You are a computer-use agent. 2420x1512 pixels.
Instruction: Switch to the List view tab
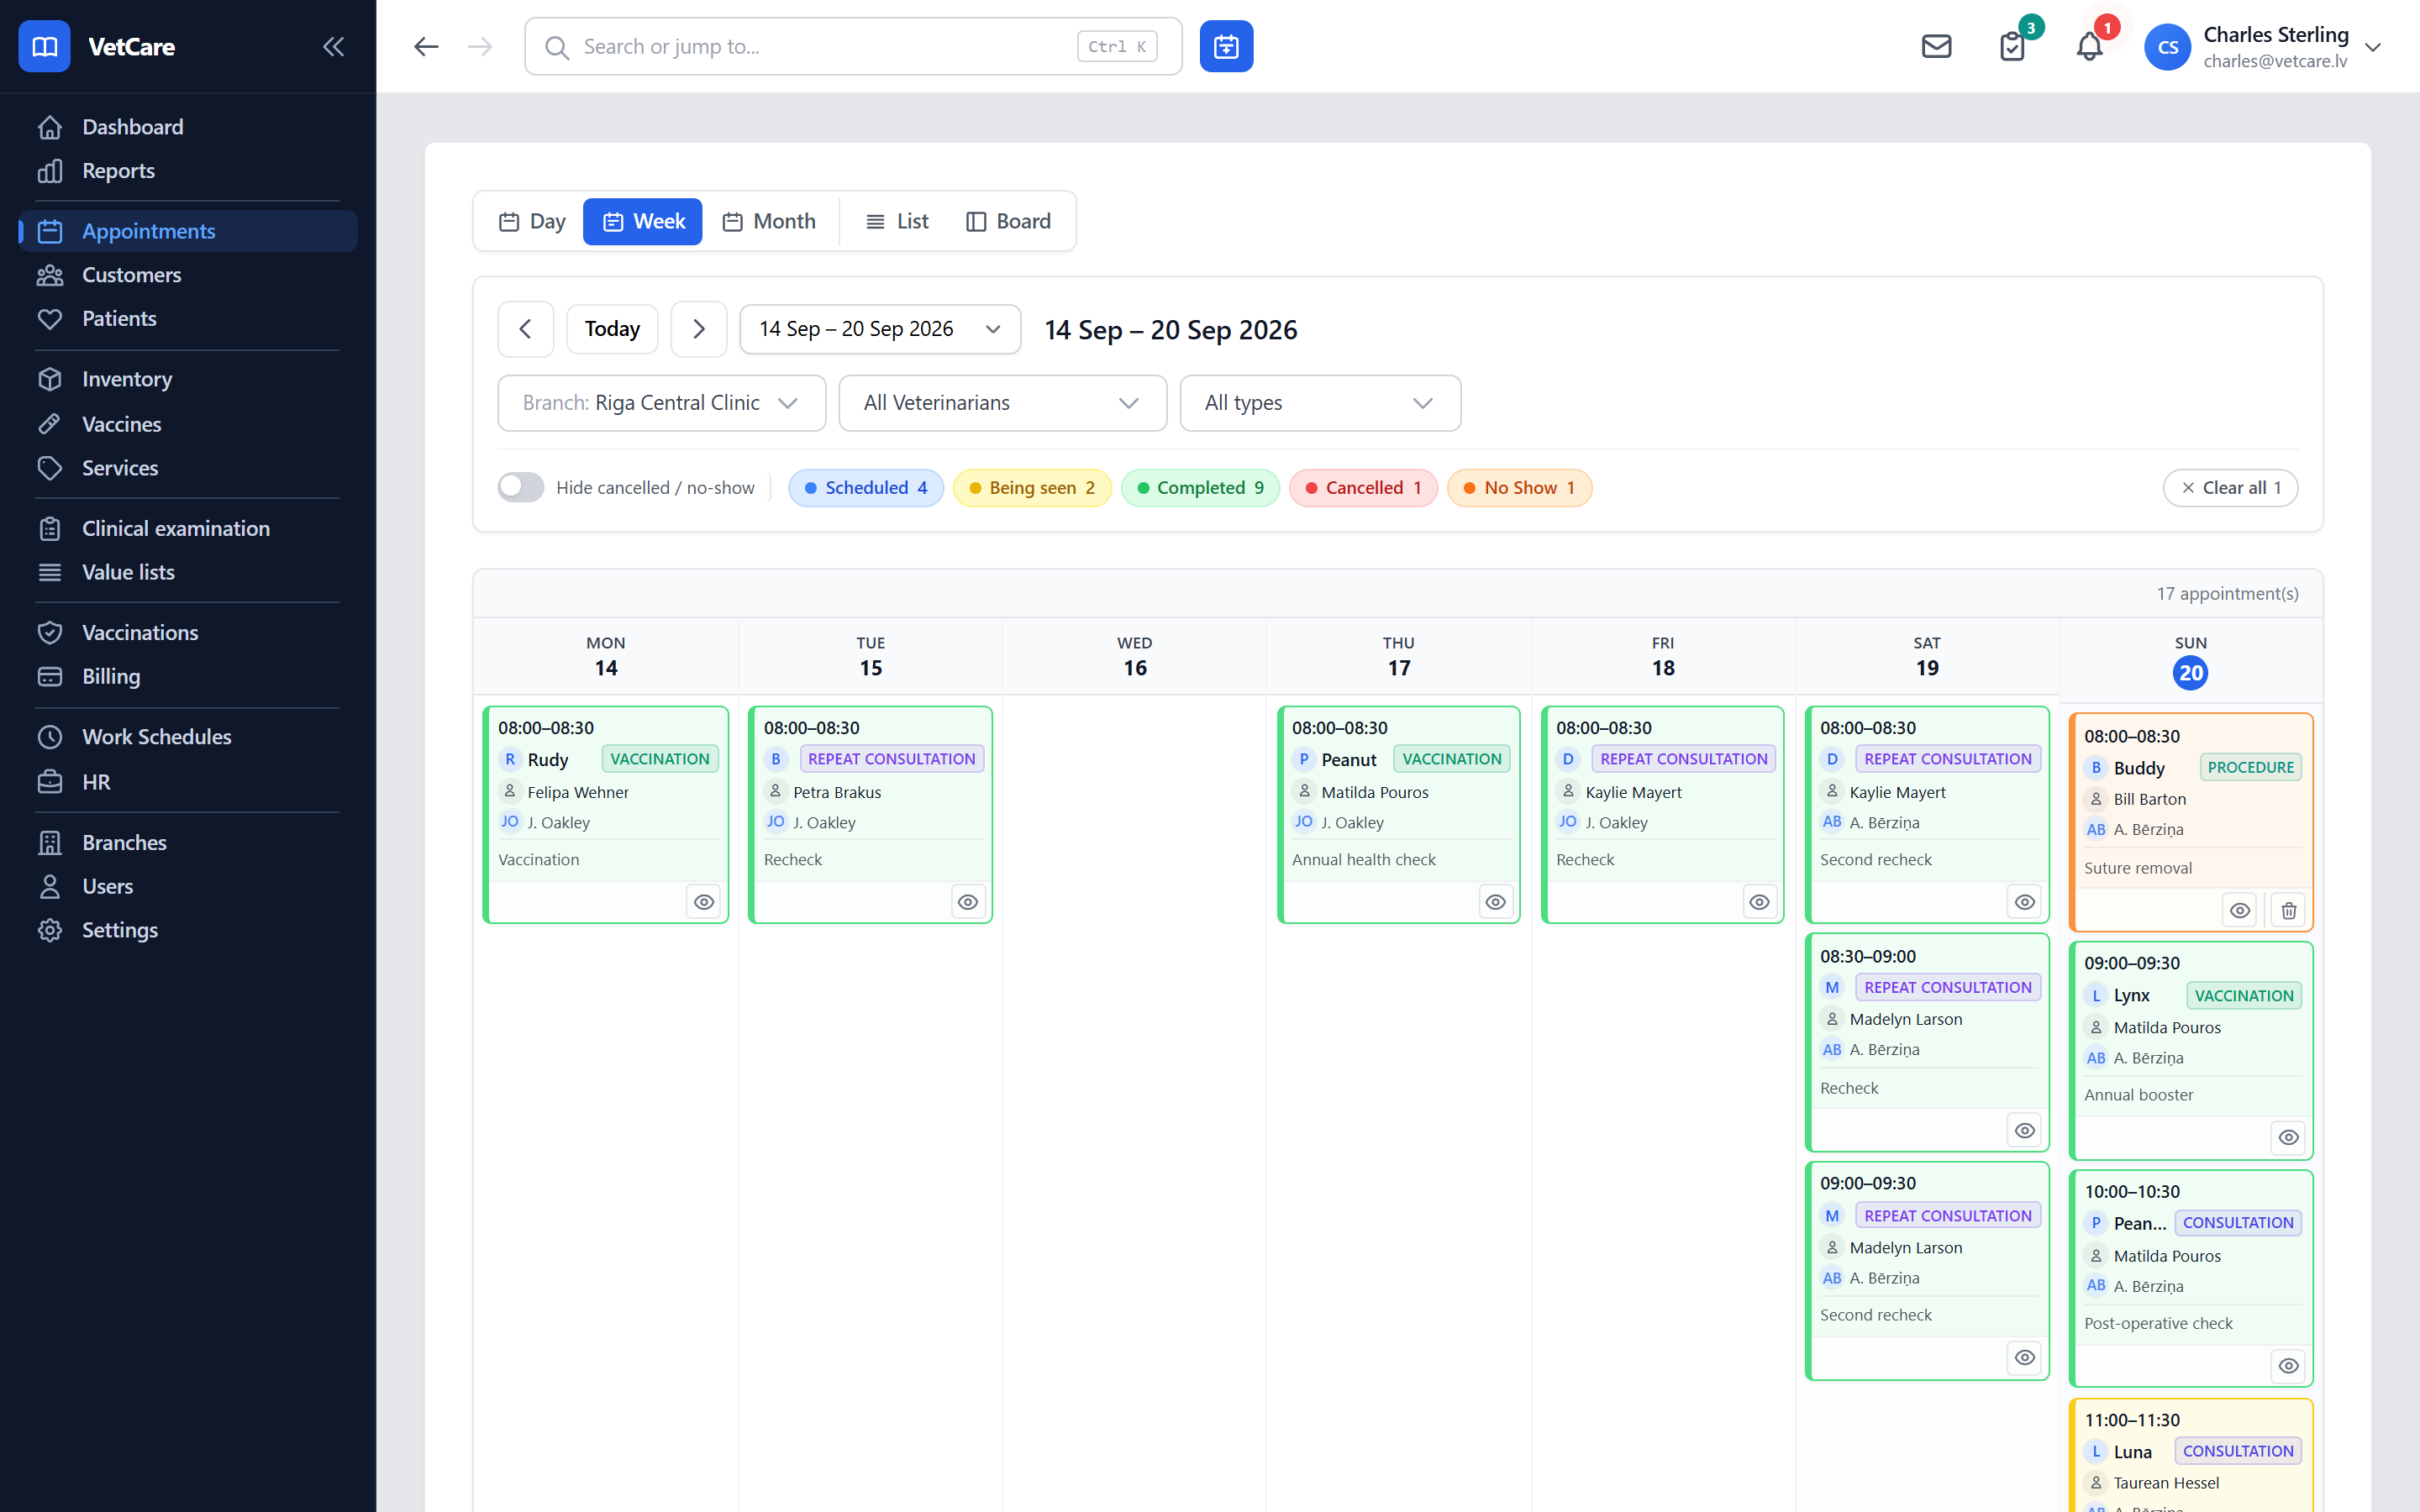(897, 221)
